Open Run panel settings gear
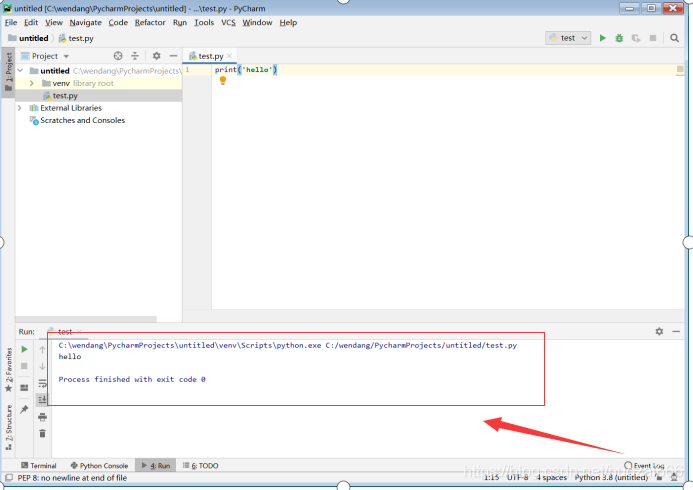The image size is (693, 490). (659, 331)
